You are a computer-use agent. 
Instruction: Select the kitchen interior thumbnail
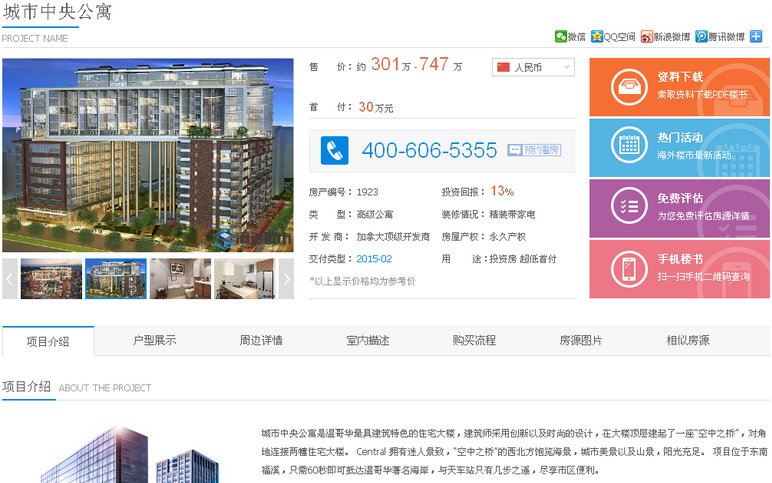(244, 279)
